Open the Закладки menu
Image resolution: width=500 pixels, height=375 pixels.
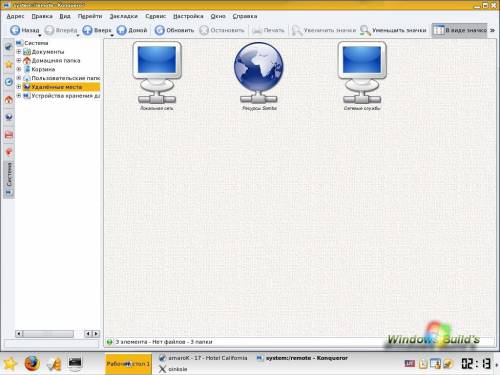124,16
